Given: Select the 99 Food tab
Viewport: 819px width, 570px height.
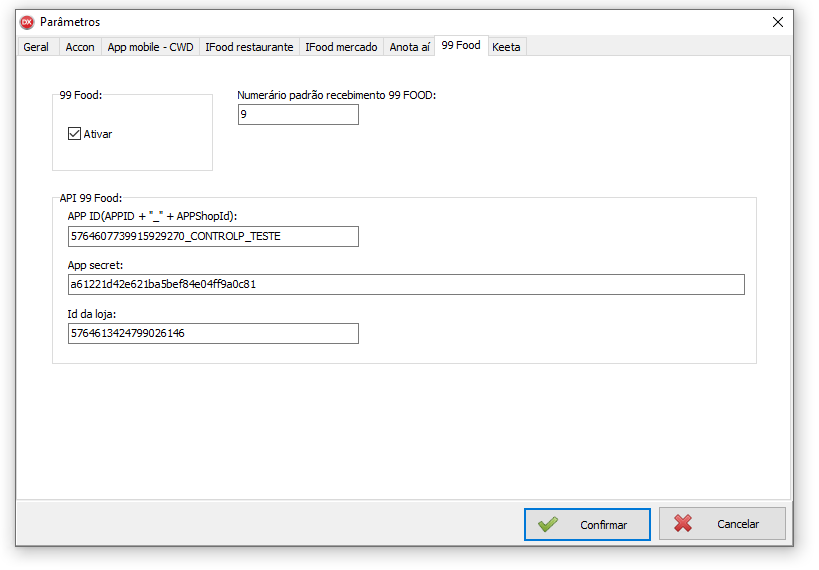Looking at the screenshot, I should 461,45.
